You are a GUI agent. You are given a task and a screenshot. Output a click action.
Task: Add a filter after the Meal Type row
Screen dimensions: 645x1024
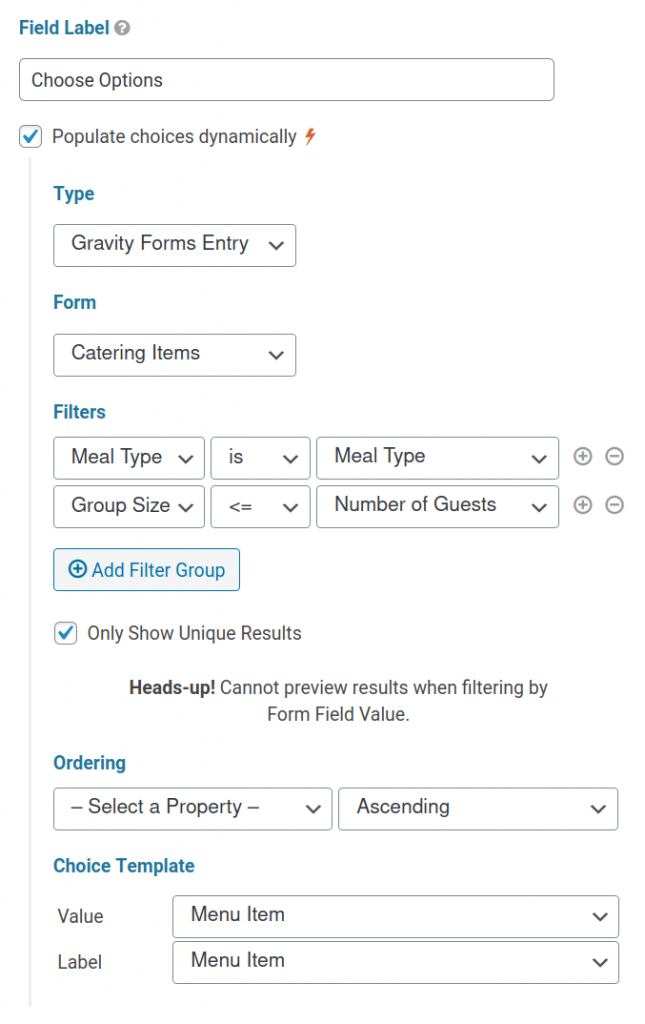coord(583,457)
